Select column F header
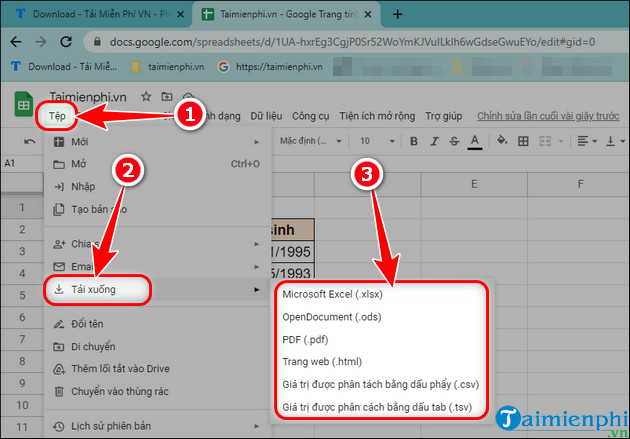Image resolution: width=630 pixels, height=439 pixels. (x=579, y=184)
